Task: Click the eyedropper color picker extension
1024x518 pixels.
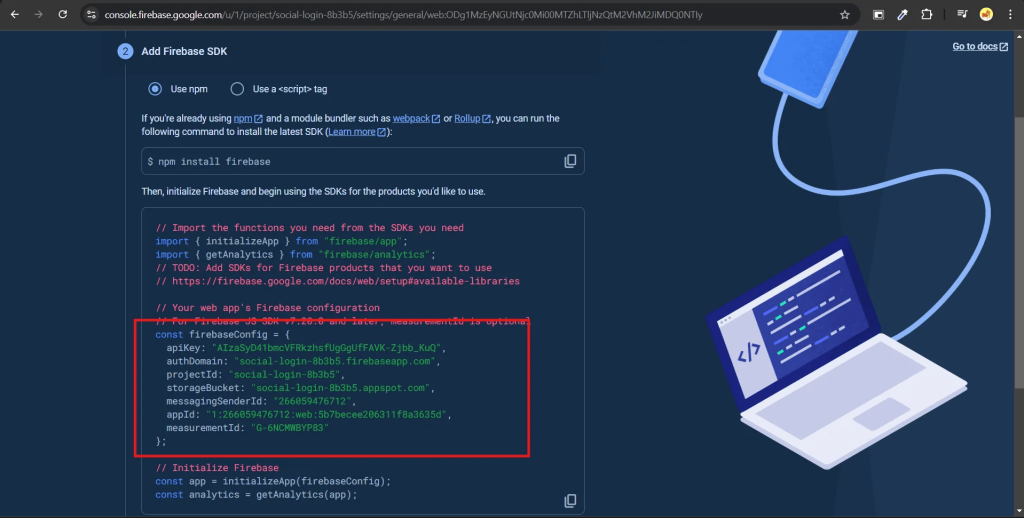Action: tap(902, 15)
